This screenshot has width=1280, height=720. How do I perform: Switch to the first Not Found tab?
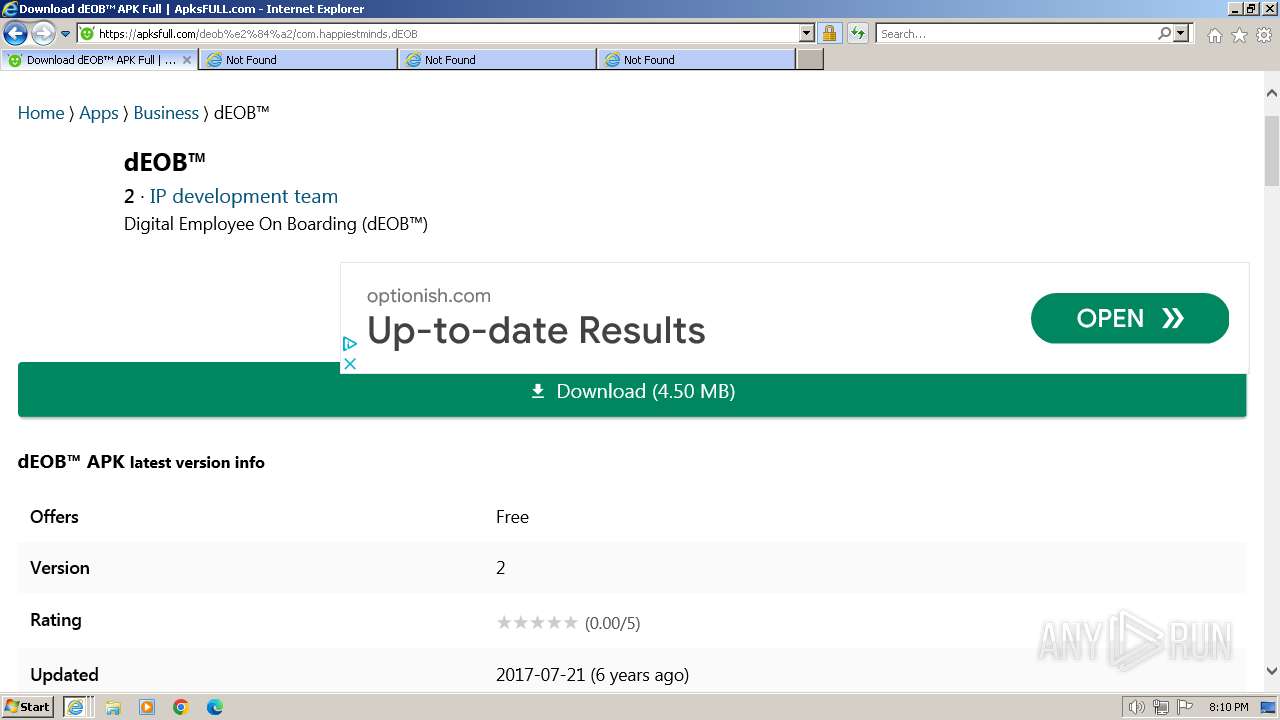[x=298, y=60]
